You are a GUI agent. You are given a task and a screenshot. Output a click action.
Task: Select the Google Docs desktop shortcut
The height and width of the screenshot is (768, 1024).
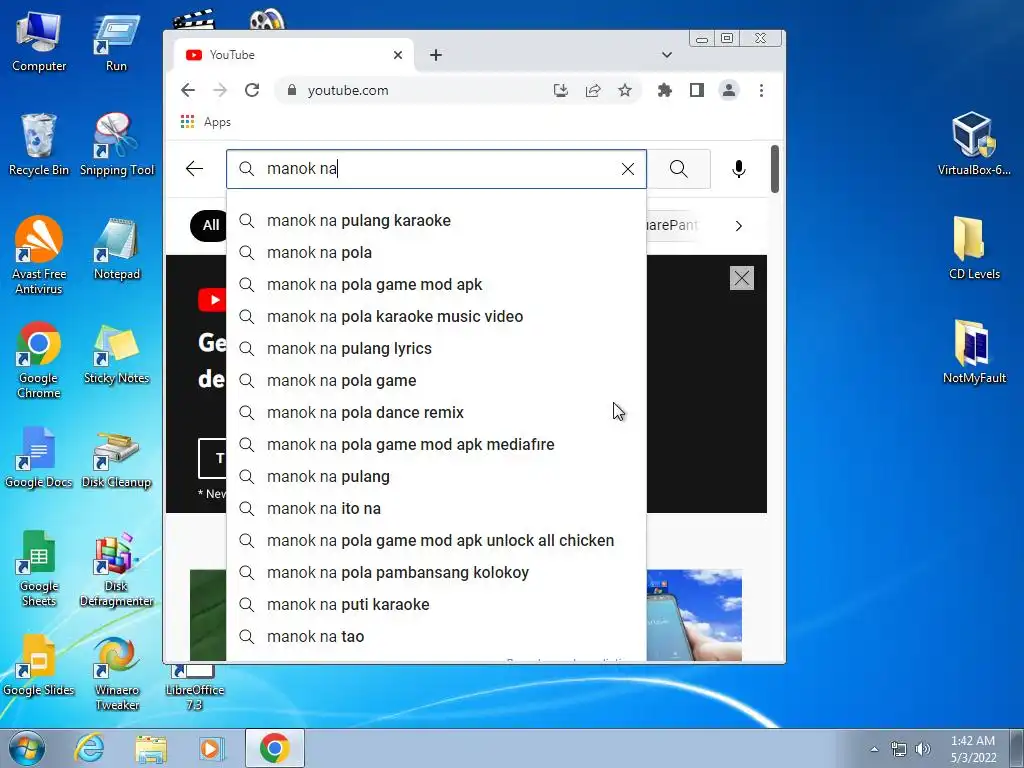pyautogui.click(x=39, y=458)
